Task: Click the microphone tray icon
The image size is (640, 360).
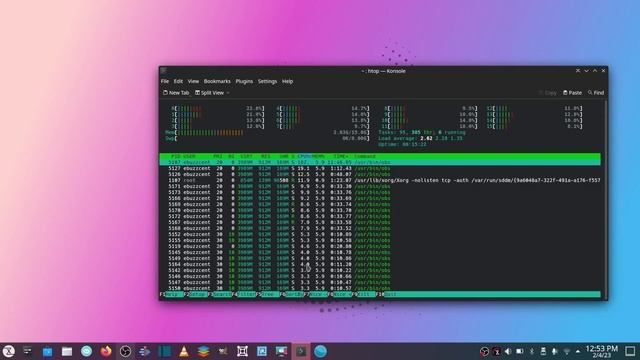Action: 555,351
